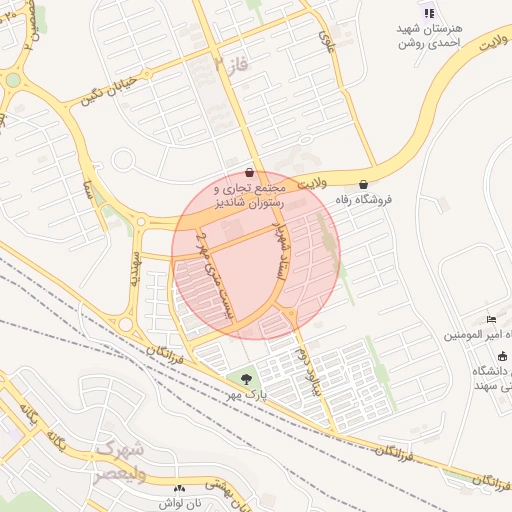Select the tree icon of پارک مهر
The width and height of the screenshot is (512, 512).
(246, 379)
